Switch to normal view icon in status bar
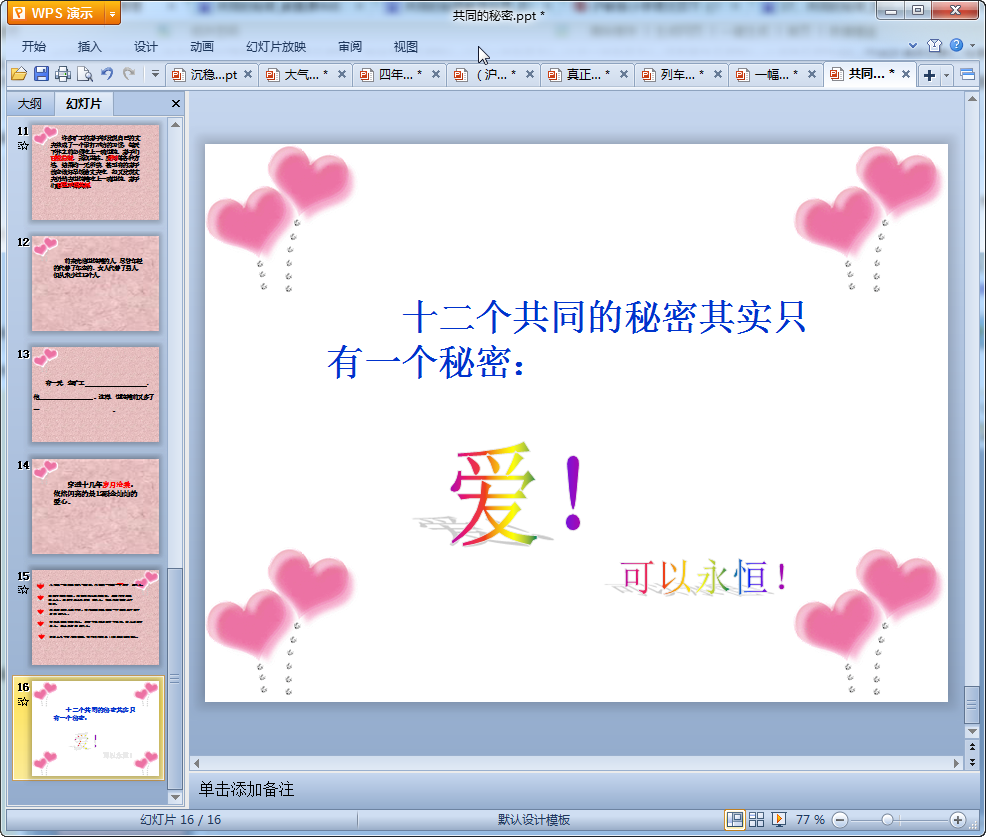Viewport: 986px width, 837px height. coord(734,819)
